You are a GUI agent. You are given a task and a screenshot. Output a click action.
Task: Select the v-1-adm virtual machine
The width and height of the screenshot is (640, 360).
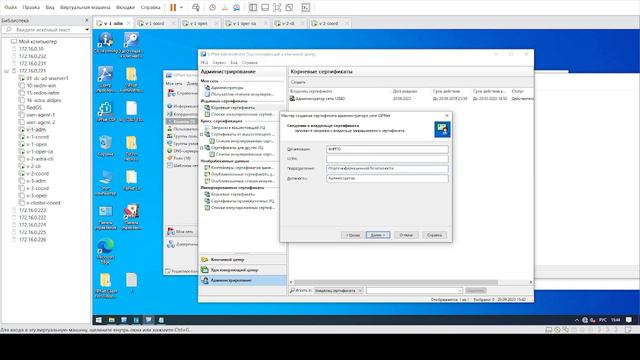pyautogui.click(x=36, y=130)
